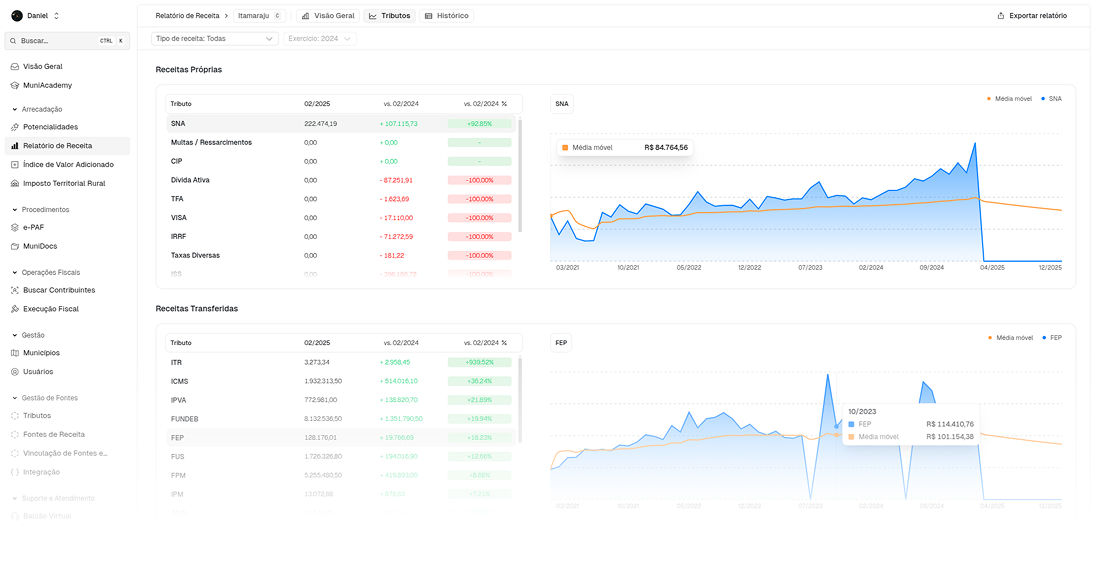Click the SNA chart title label
This screenshot has width=1095, height=567.
[562, 104]
